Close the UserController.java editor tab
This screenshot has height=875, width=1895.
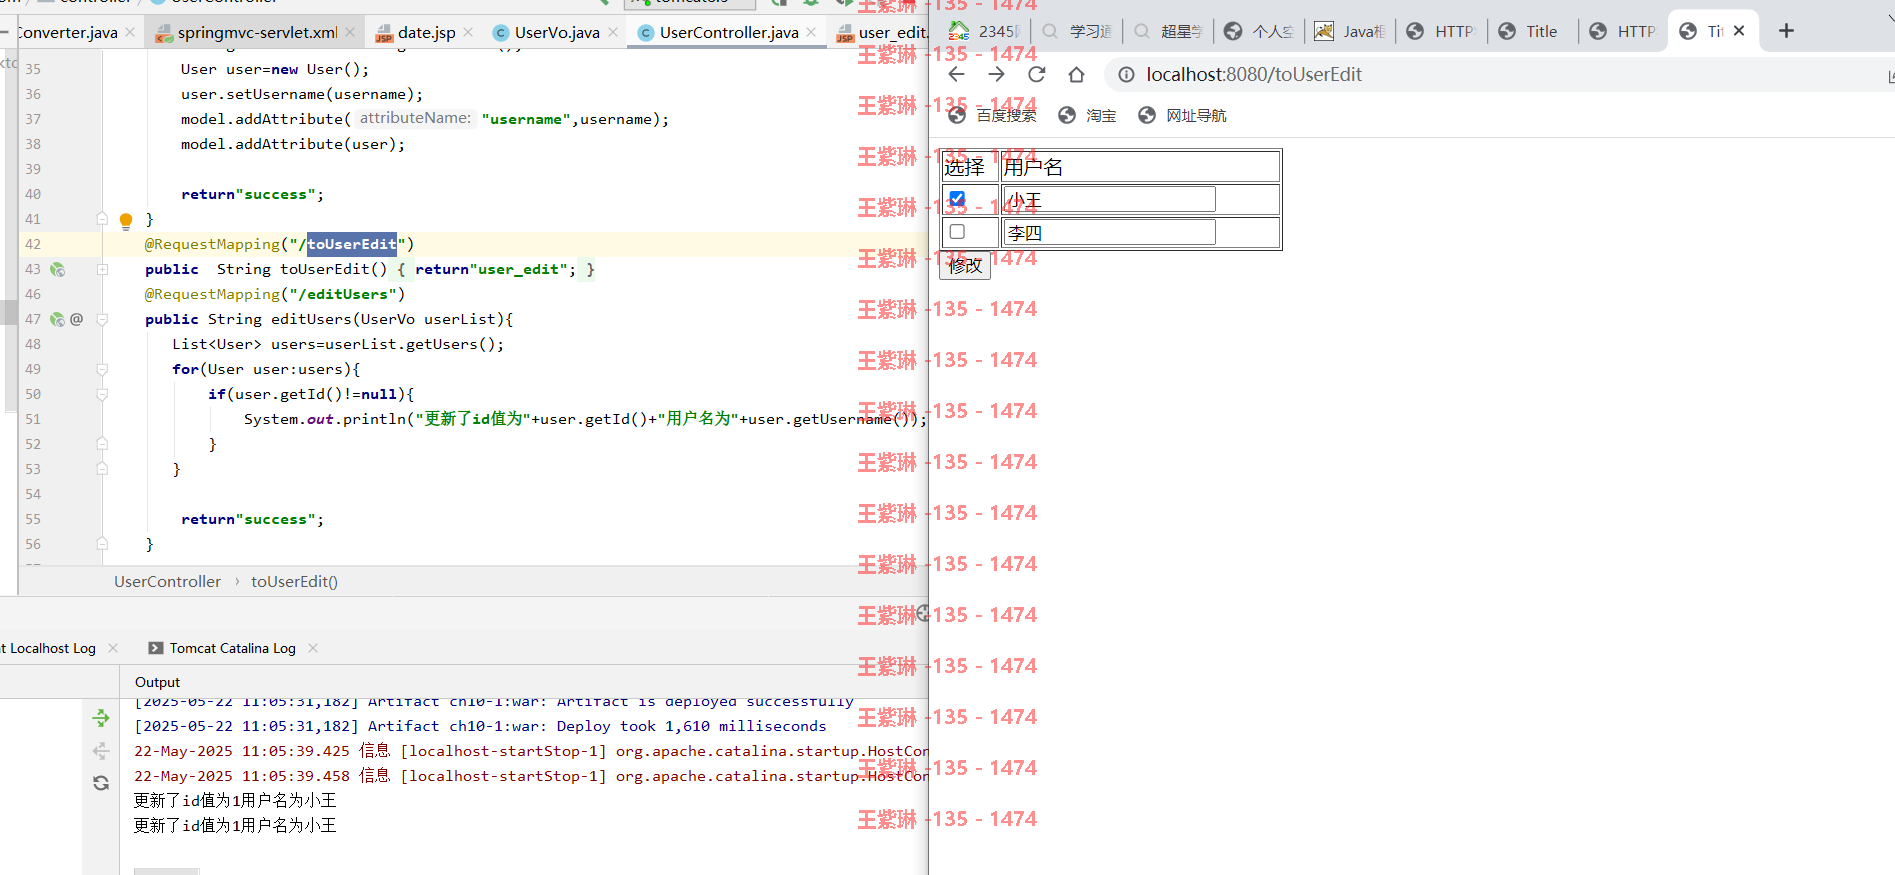click(811, 32)
